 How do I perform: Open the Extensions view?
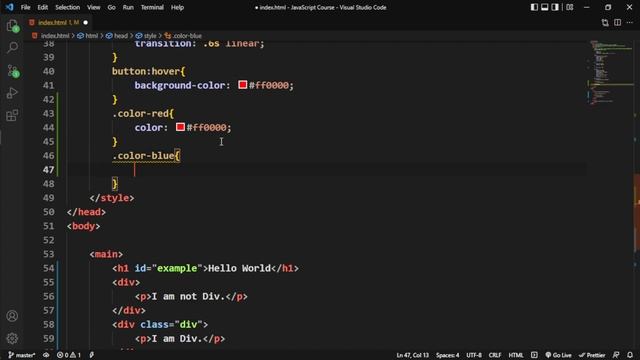(x=12, y=116)
